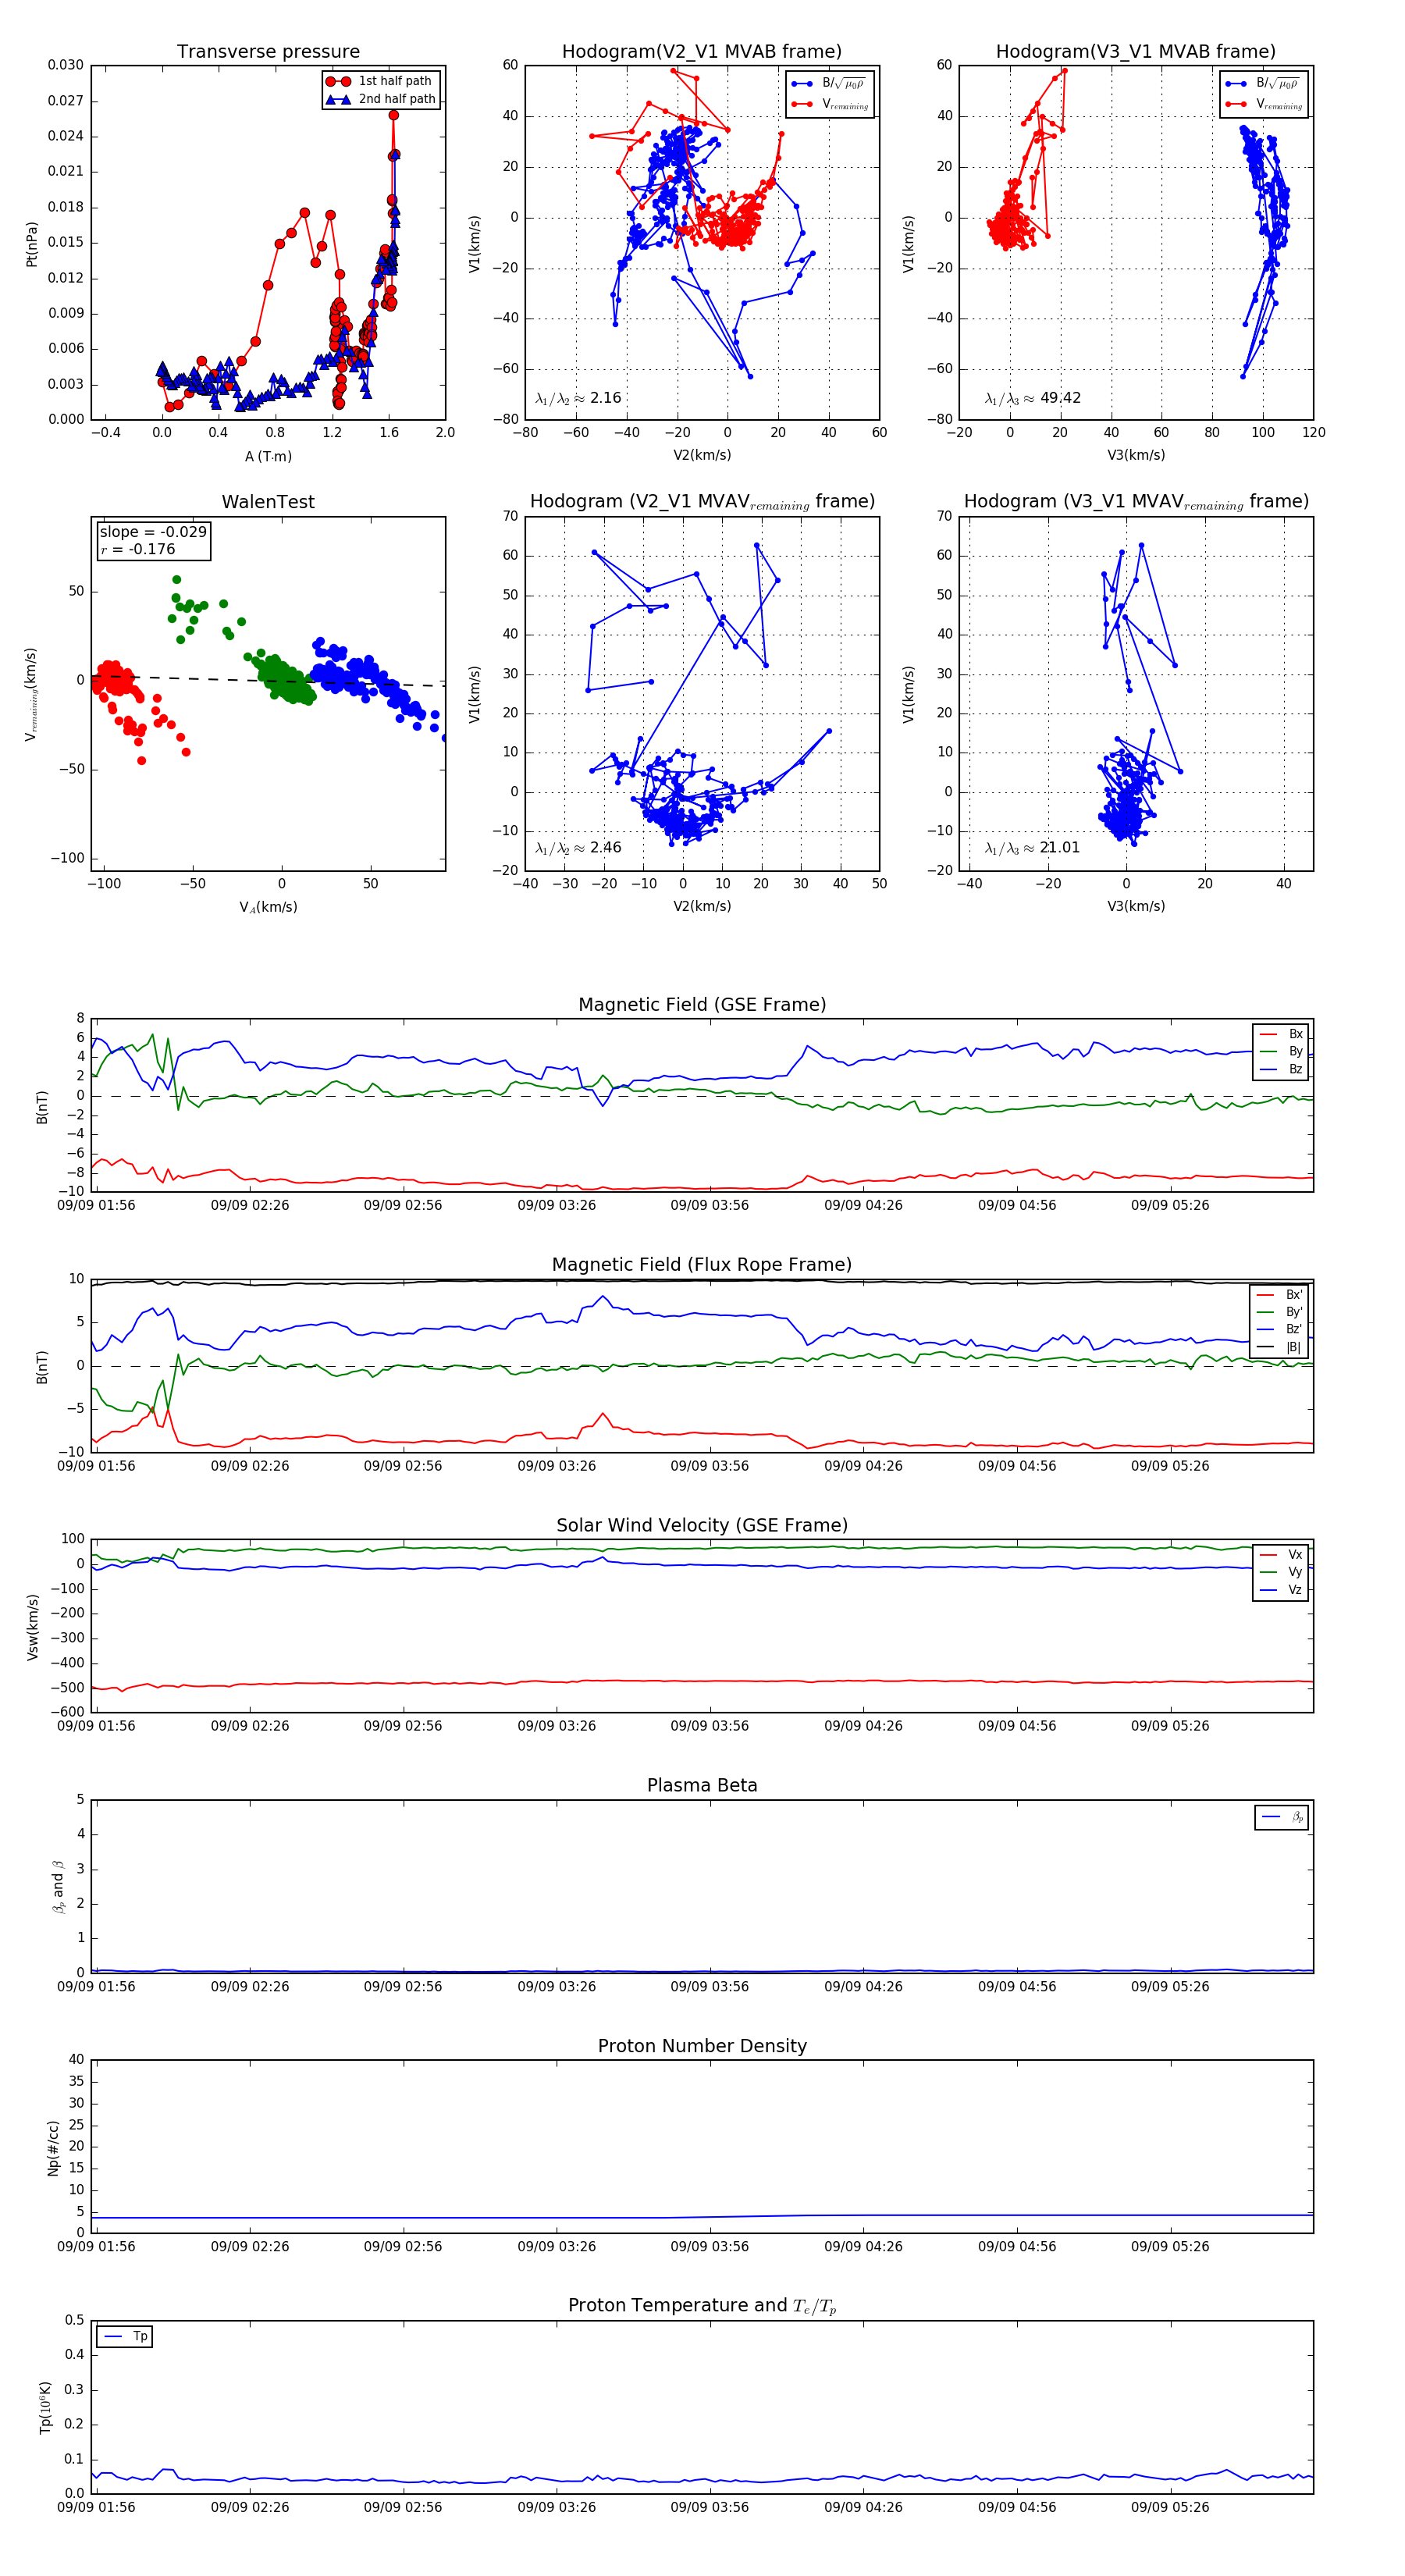This screenshot has height=2576, width=1405.
Task: Click the 'A (T·m)' x-axis label
Action: pyautogui.click(x=268, y=456)
